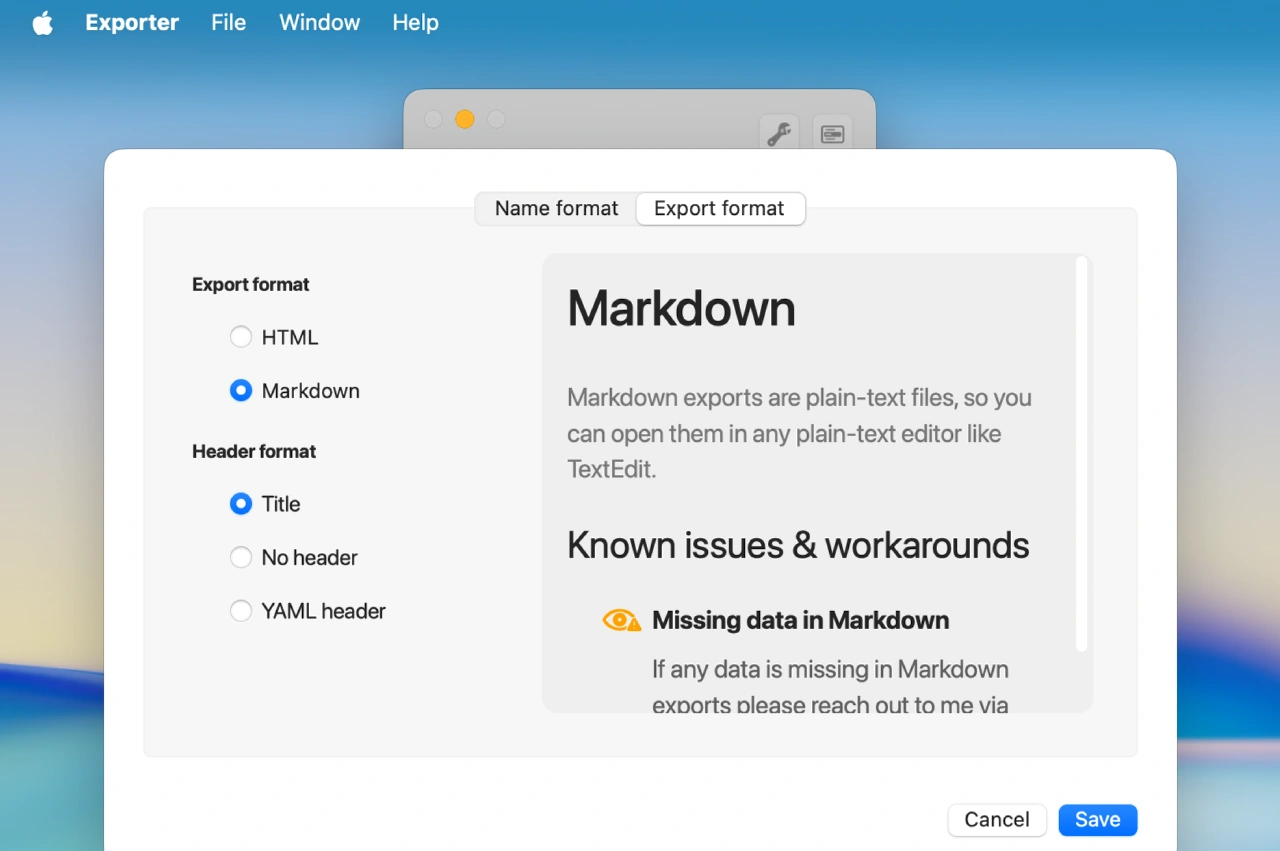Choose the No header option
1280x851 pixels.
[241, 558]
